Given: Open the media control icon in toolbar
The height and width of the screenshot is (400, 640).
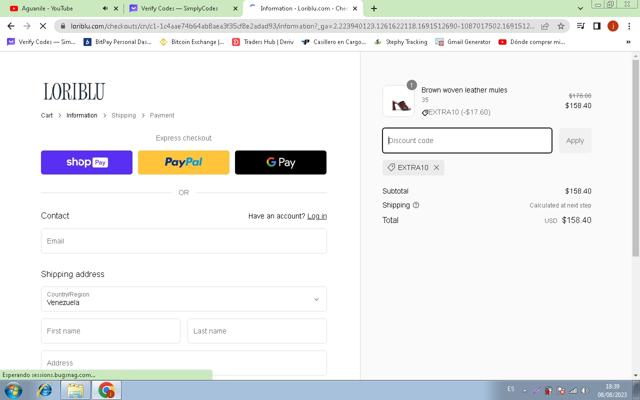Looking at the screenshot, I should [581, 26].
